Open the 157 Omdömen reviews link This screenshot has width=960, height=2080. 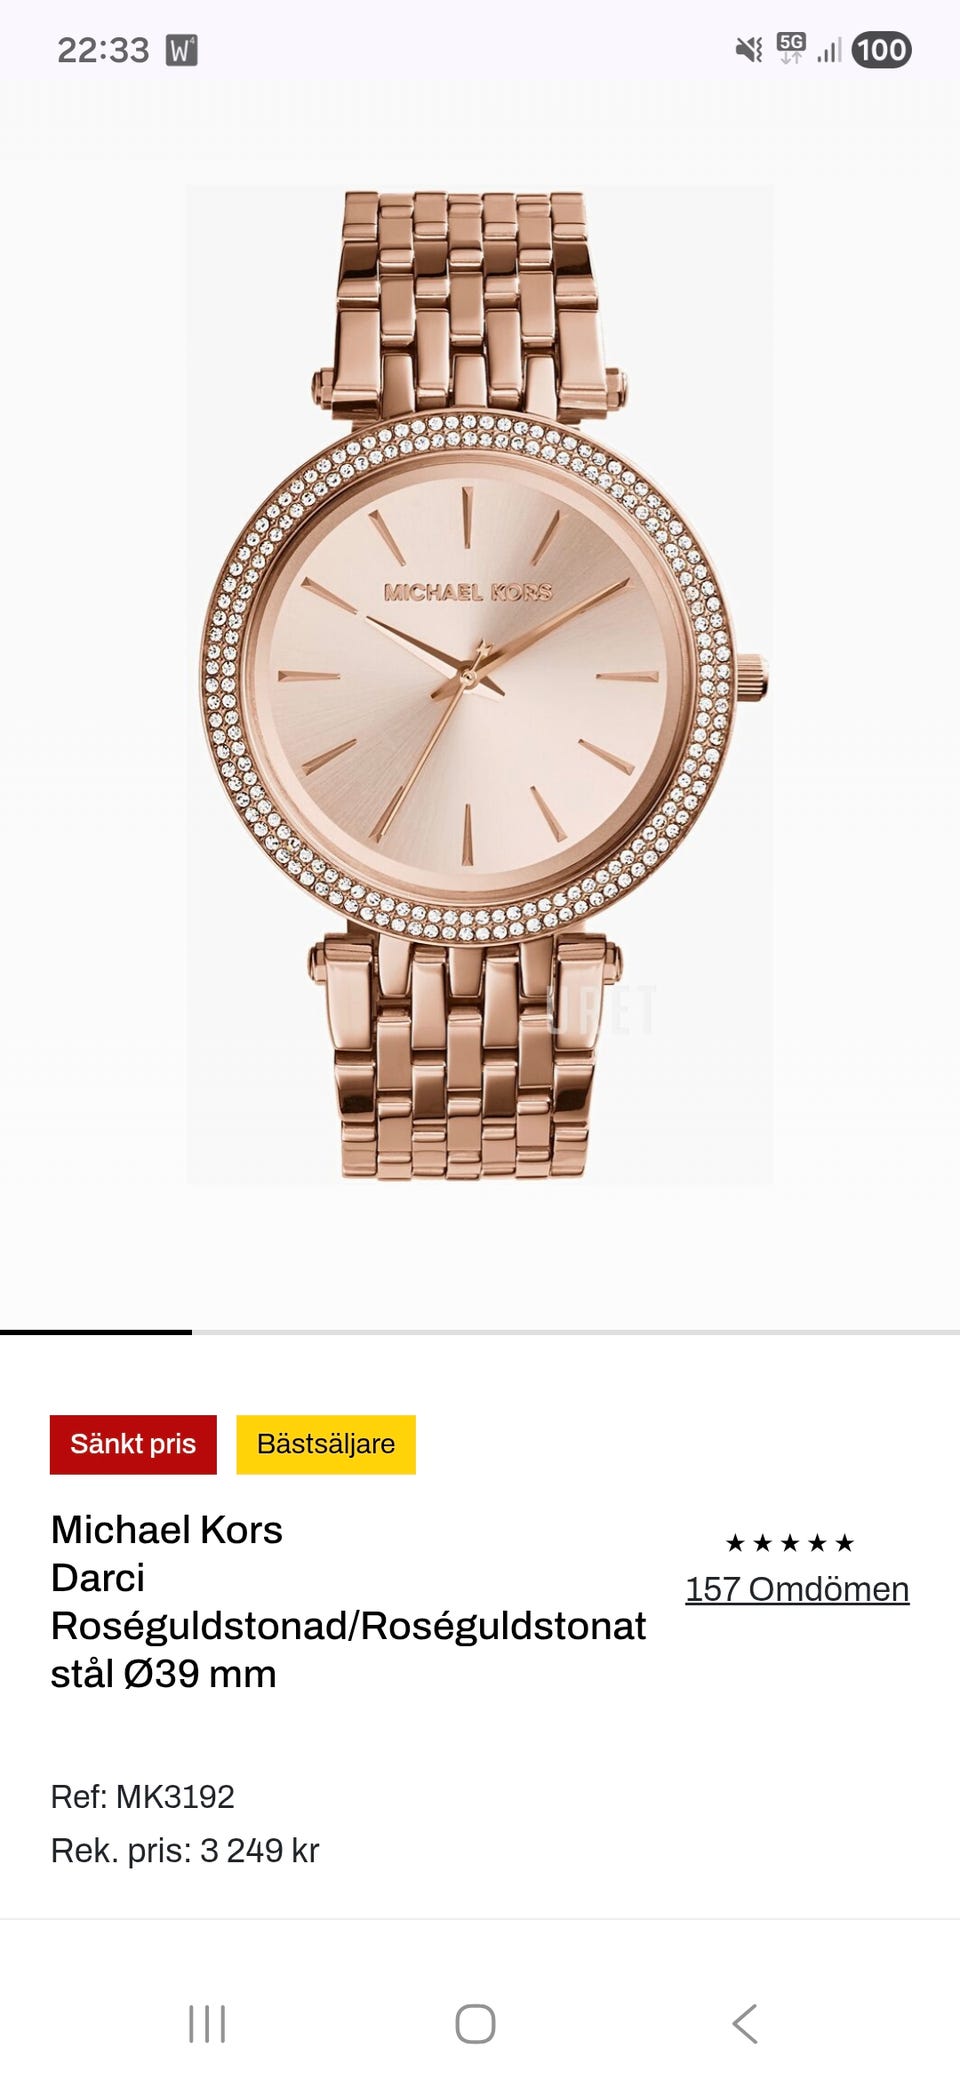[797, 1589]
